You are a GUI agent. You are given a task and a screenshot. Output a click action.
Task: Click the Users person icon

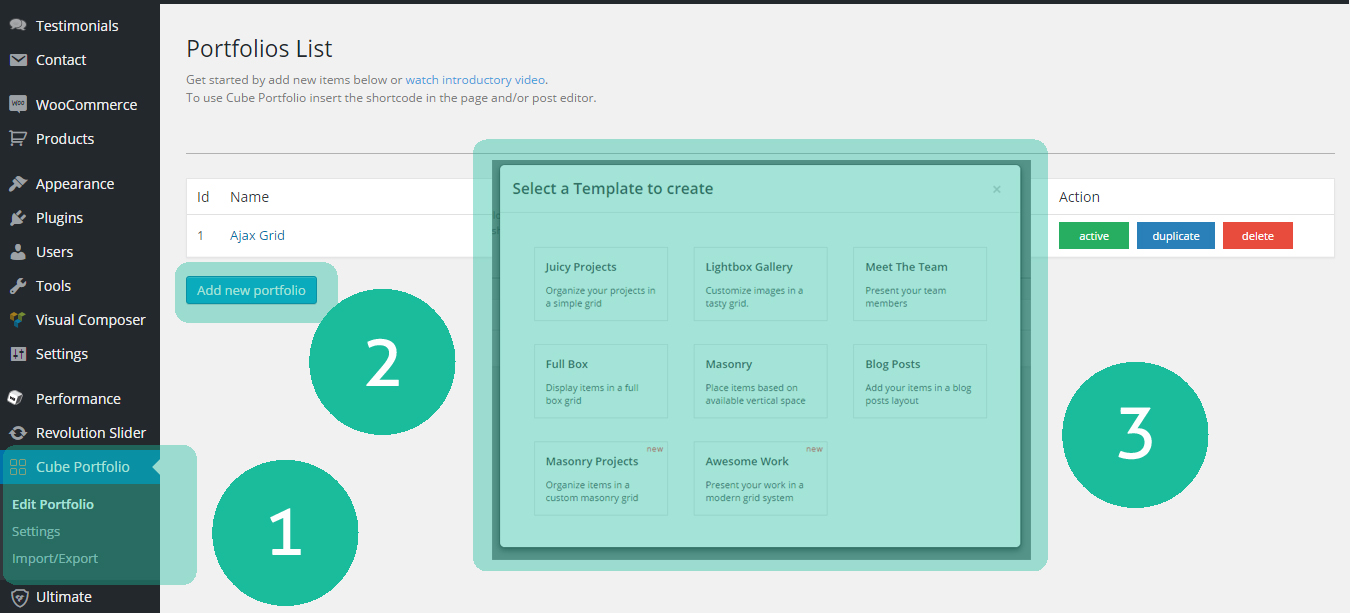tap(18, 252)
